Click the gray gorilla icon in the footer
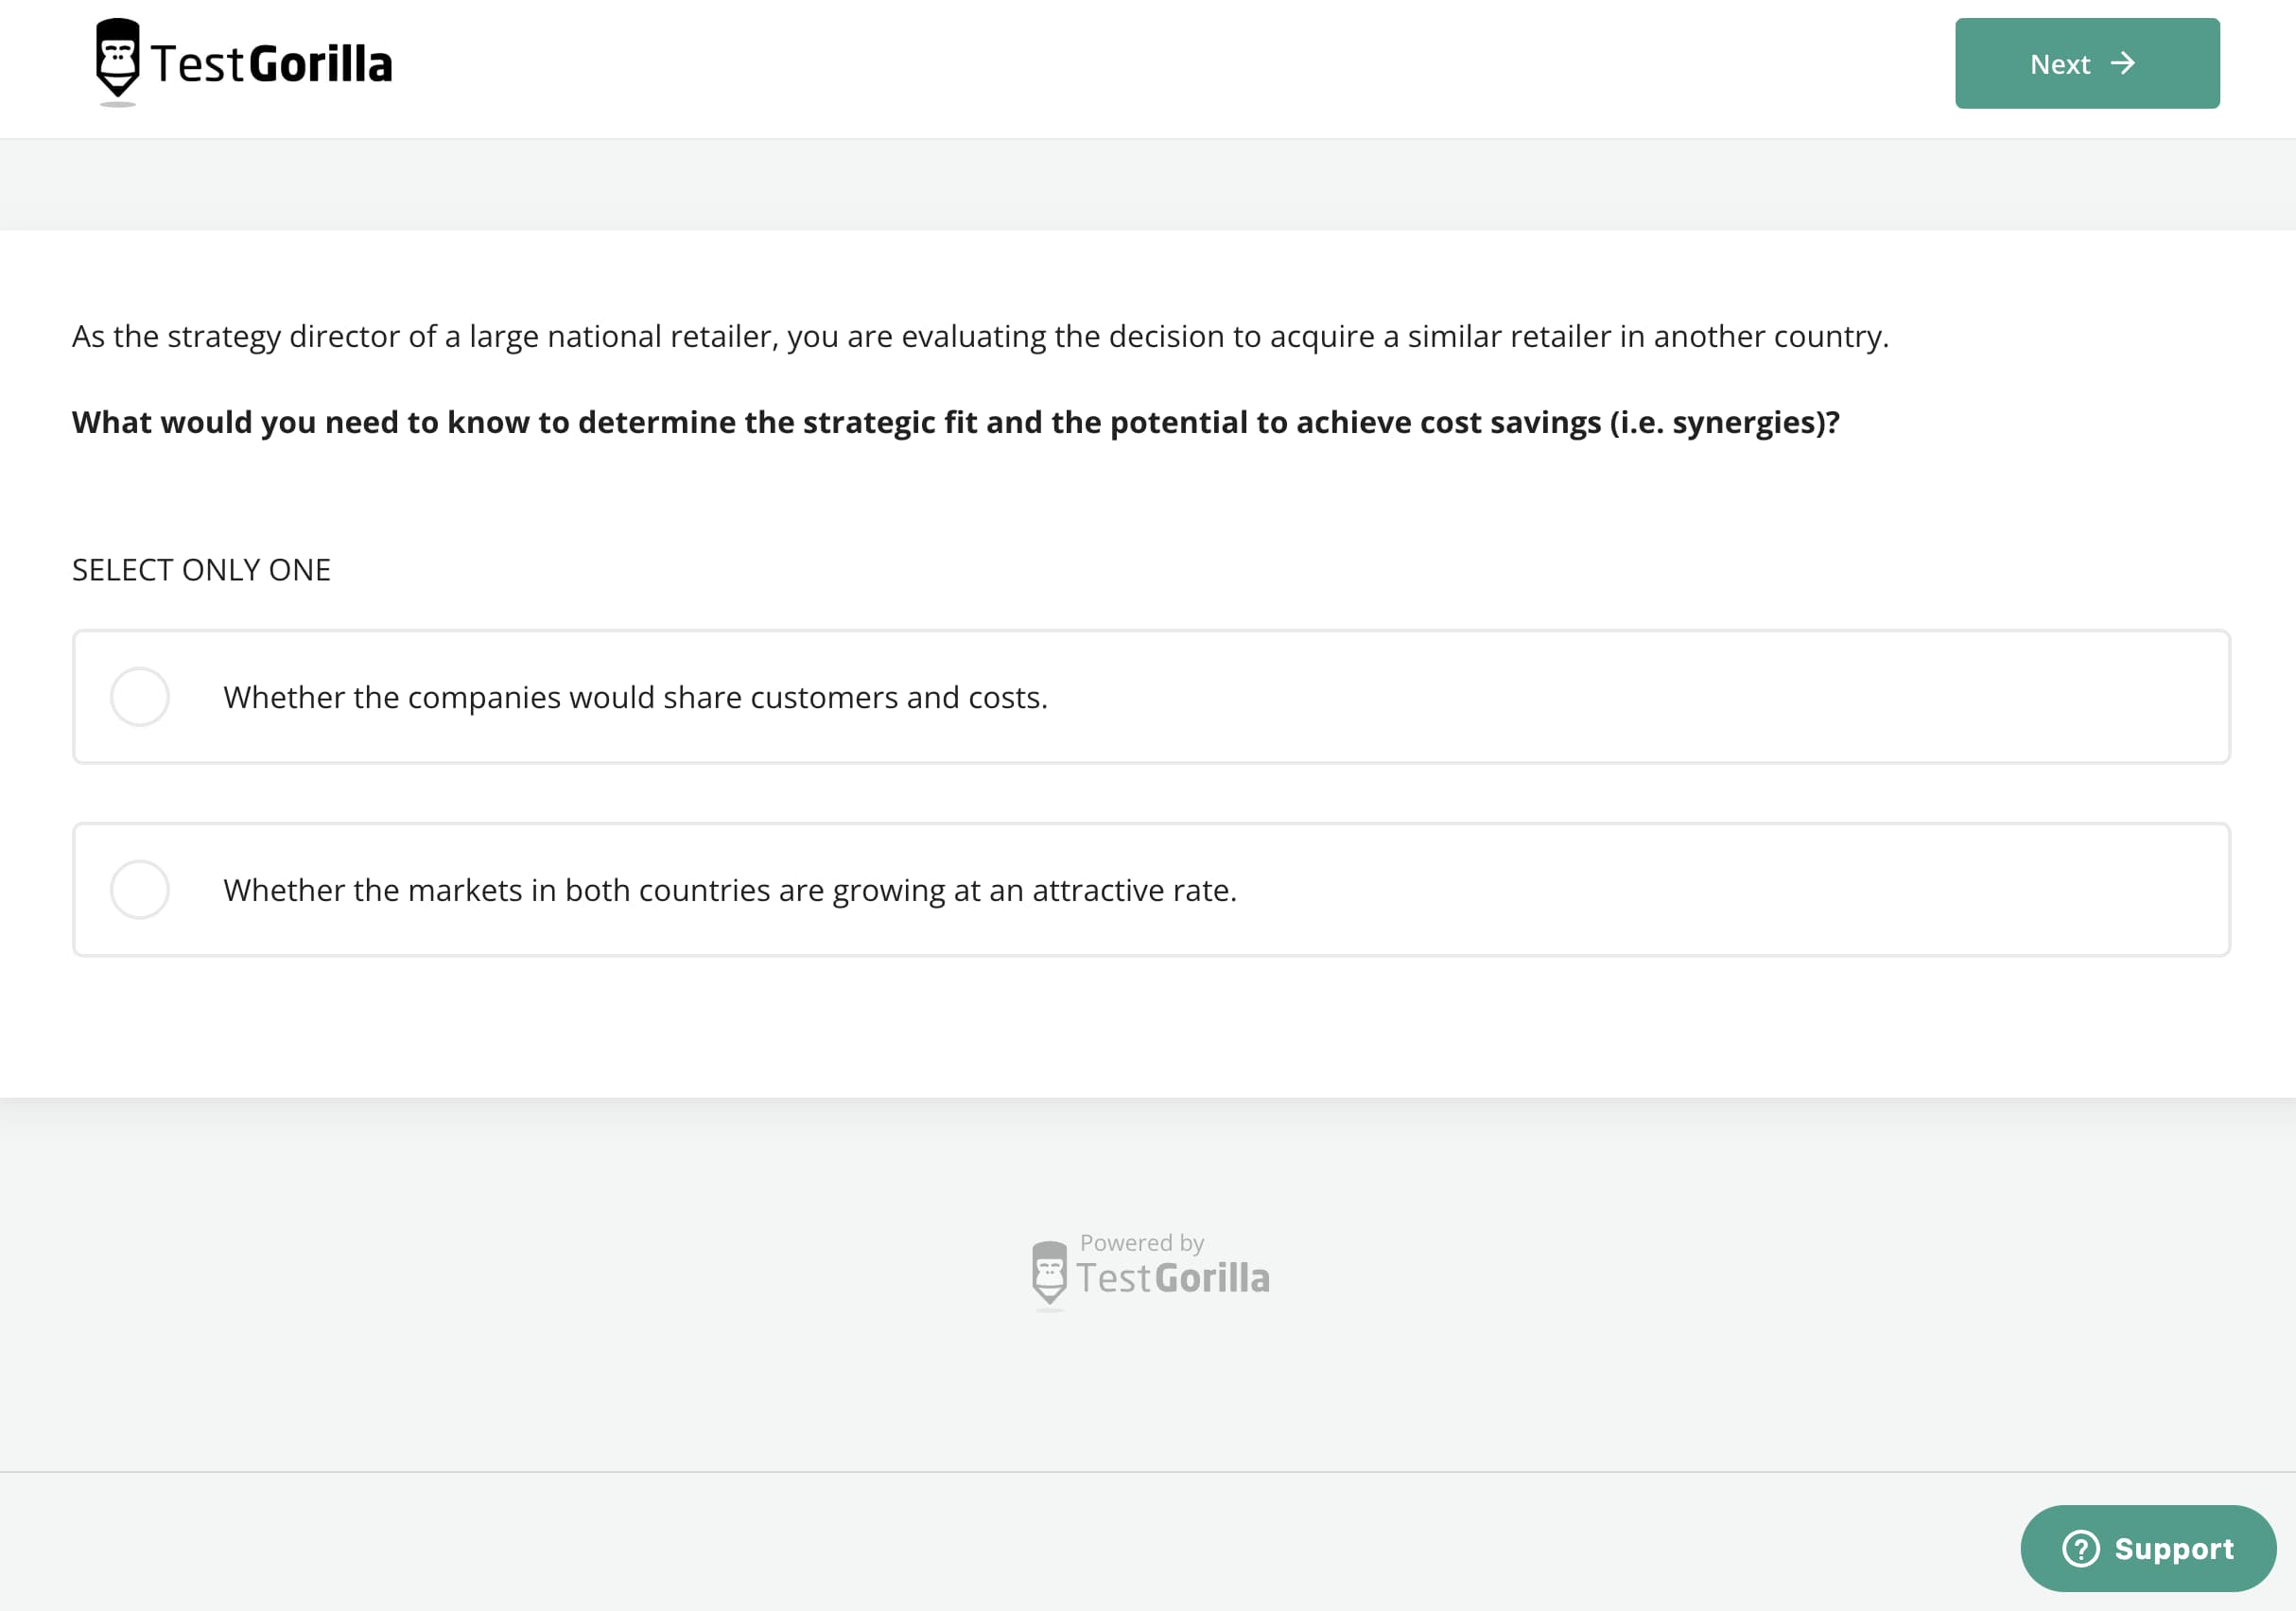2296x1611 pixels. tap(1049, 1274)
